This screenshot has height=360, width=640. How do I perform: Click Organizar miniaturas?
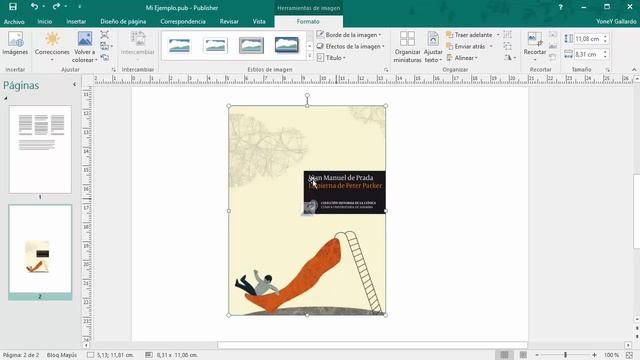(x=407, y=47)
